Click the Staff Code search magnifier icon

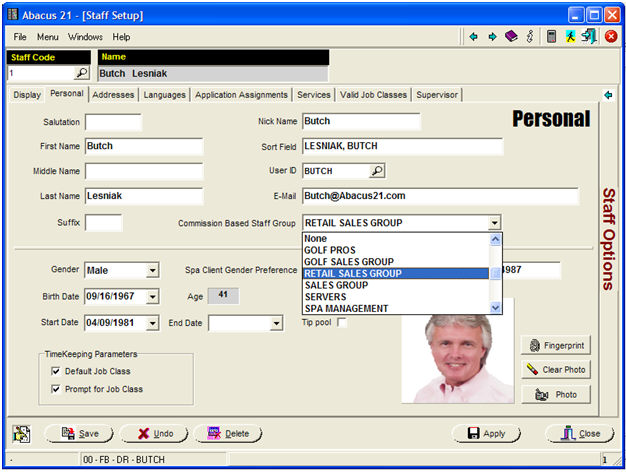click(x=81, y=73)
